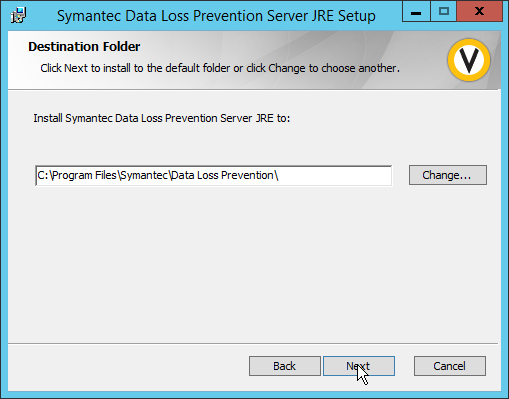
Task: Close the setup window
Action: click(480, 12)
